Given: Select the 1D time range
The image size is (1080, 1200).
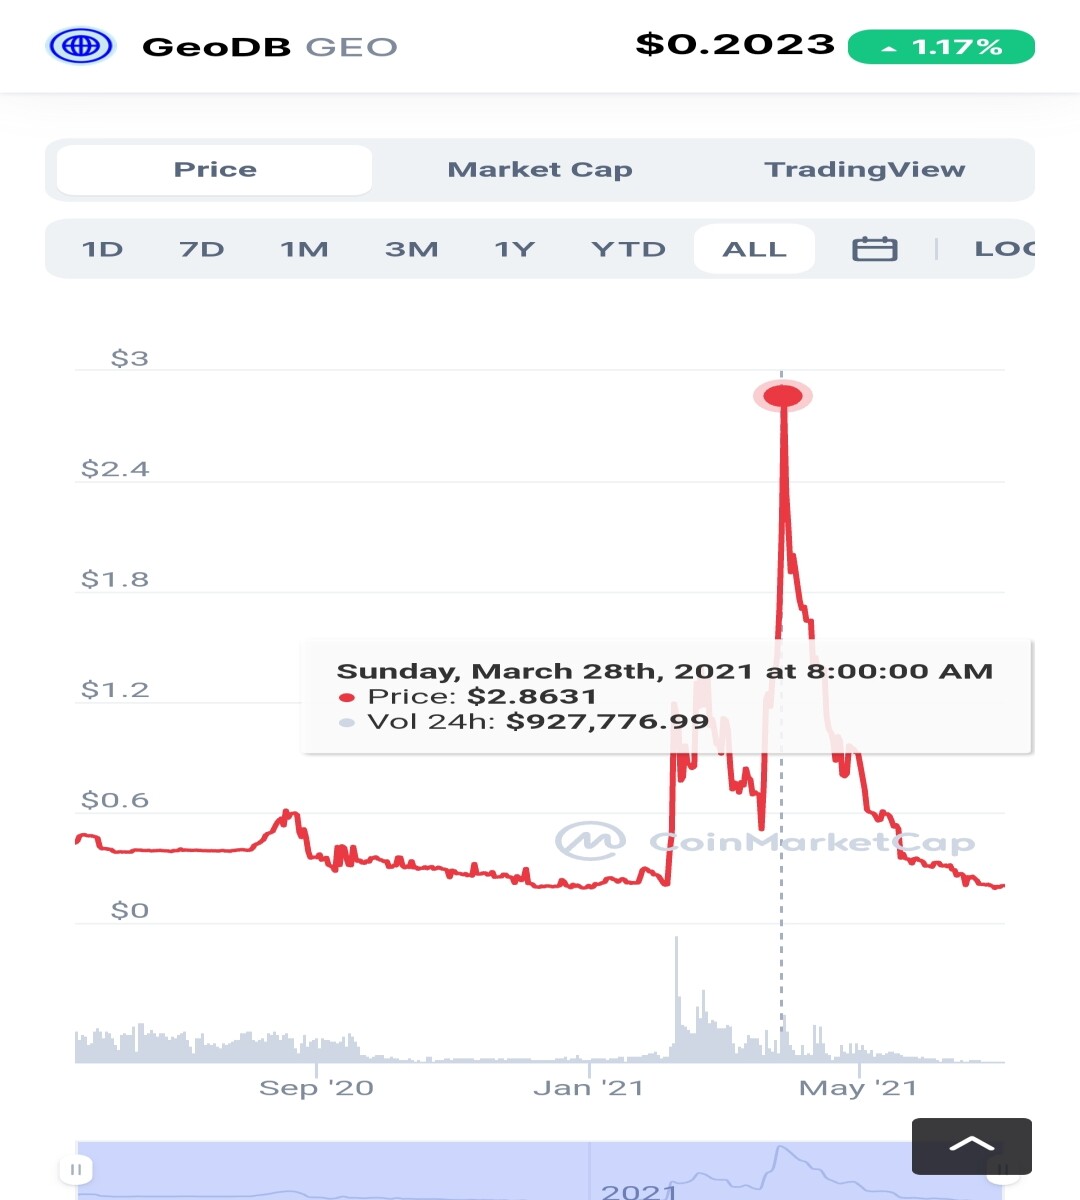Looking at the screenshot, I should (x=103, y=249).
